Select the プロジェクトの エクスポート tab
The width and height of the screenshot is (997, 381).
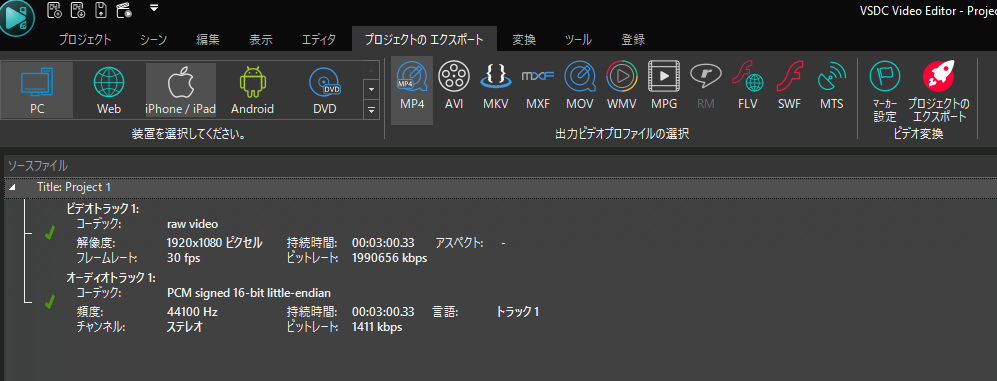tap(424, 39)
